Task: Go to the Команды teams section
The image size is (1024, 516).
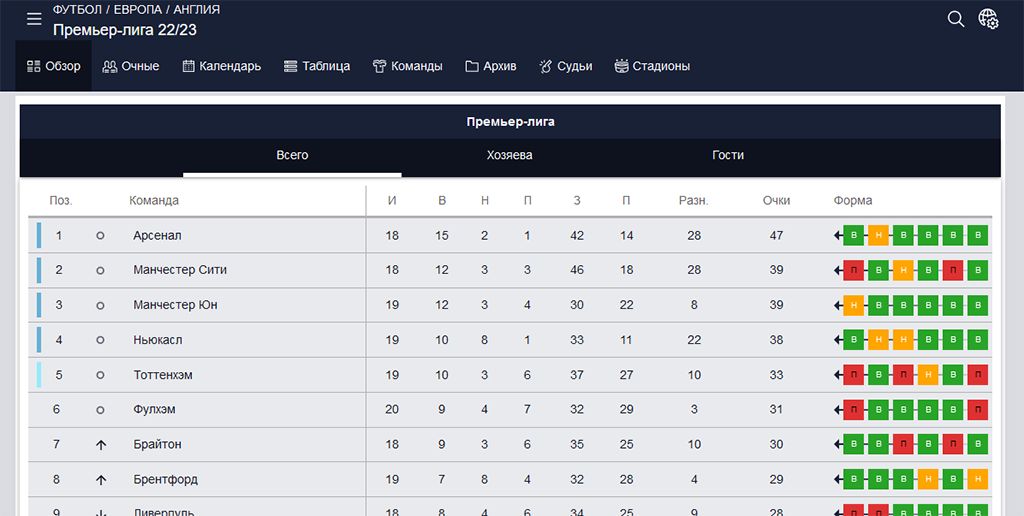Action: pos(407,66)
